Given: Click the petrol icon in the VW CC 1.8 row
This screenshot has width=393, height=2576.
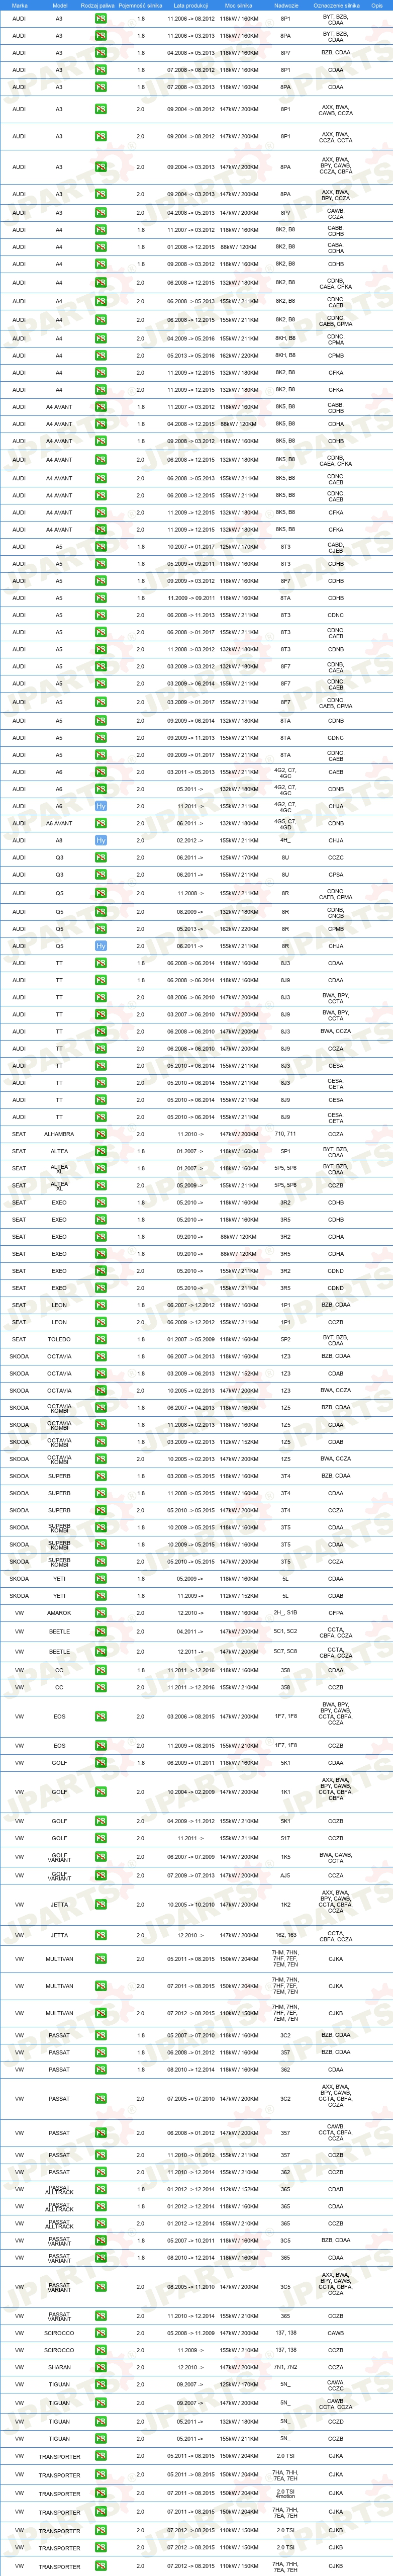Looking at the screenshot, I should pos(101,1670).
